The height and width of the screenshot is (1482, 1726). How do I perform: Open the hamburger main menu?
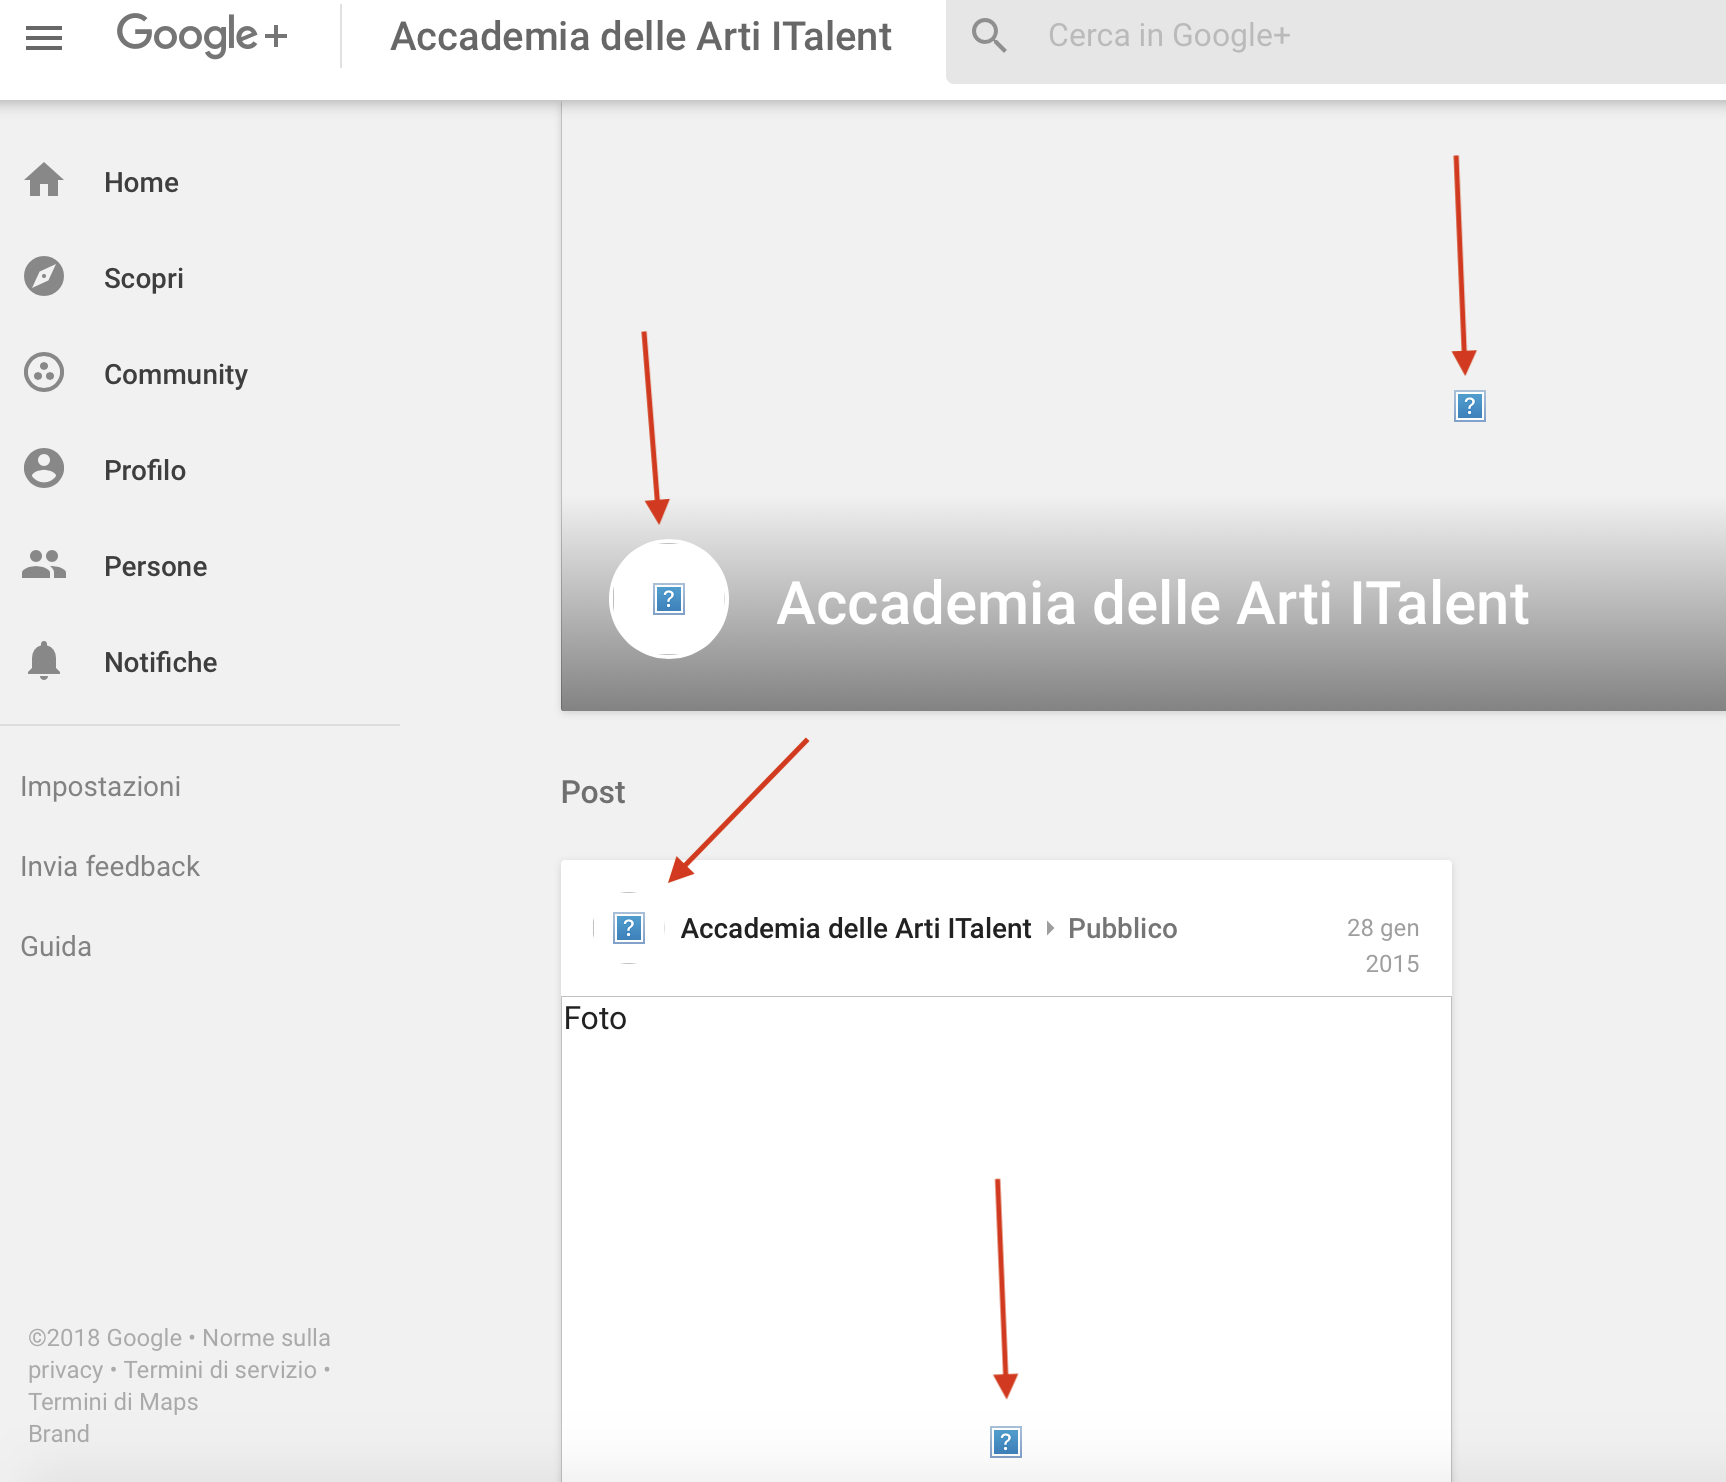click(x=44, y=38)
